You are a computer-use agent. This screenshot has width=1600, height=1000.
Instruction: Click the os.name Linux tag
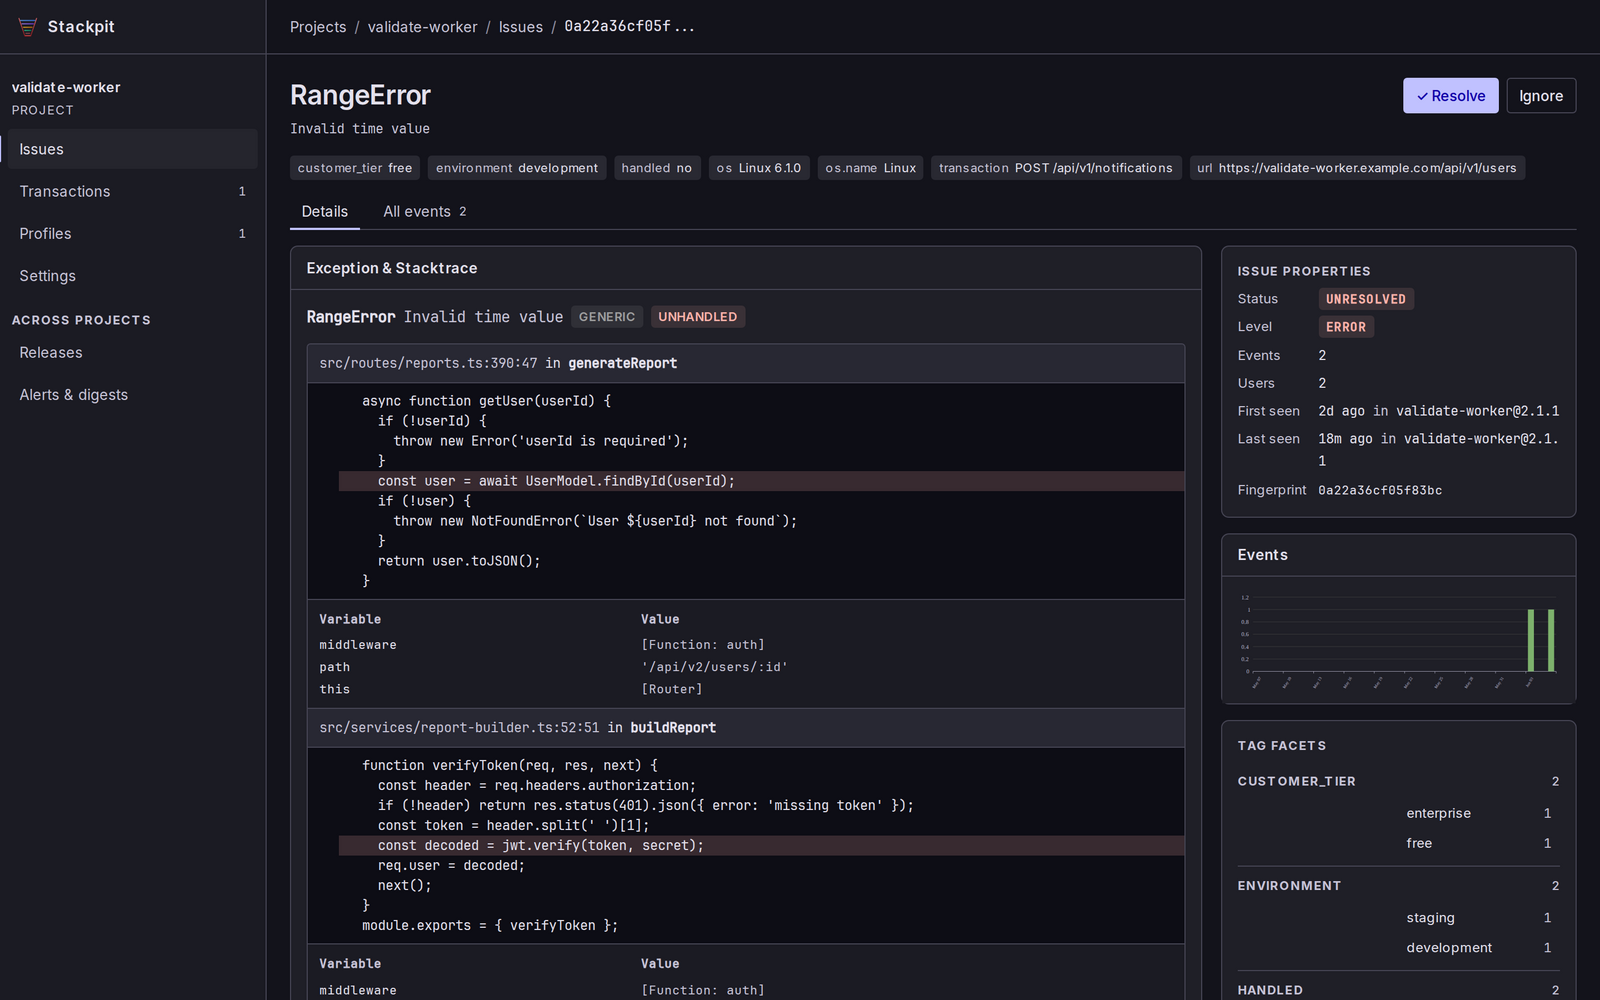tap(870, 168)
